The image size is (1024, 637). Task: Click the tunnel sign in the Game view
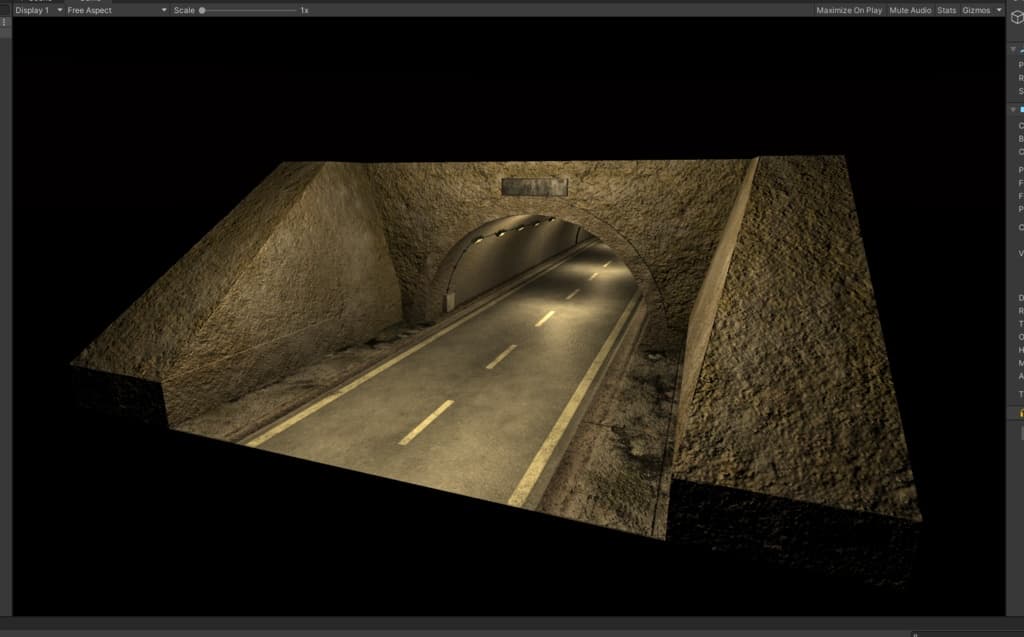[x=534, y=187]
